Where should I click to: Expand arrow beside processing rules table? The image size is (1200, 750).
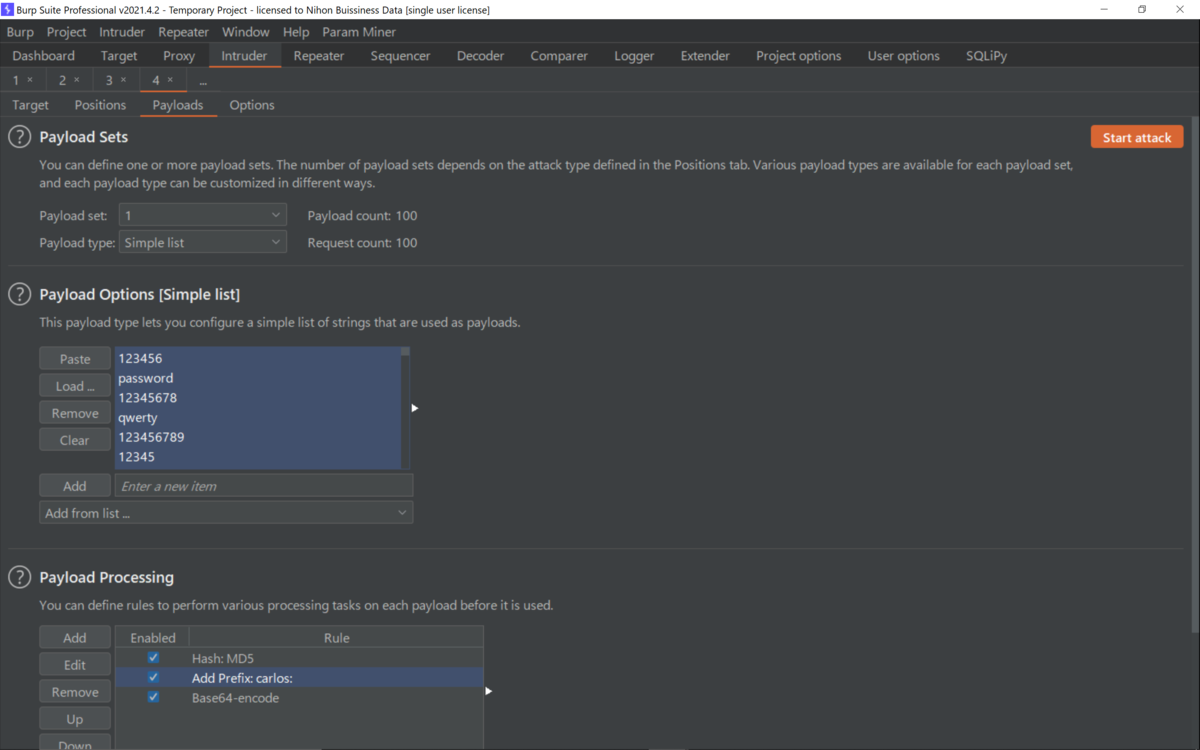click(489, 691)
